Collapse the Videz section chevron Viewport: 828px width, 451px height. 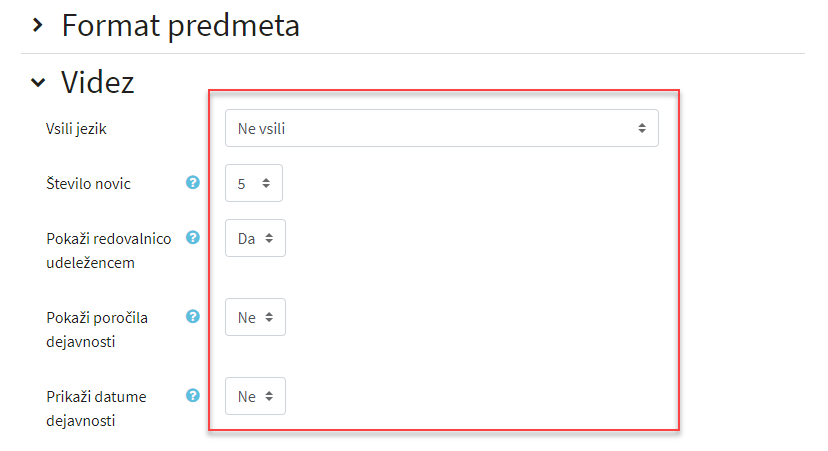(x=38, y=82)
